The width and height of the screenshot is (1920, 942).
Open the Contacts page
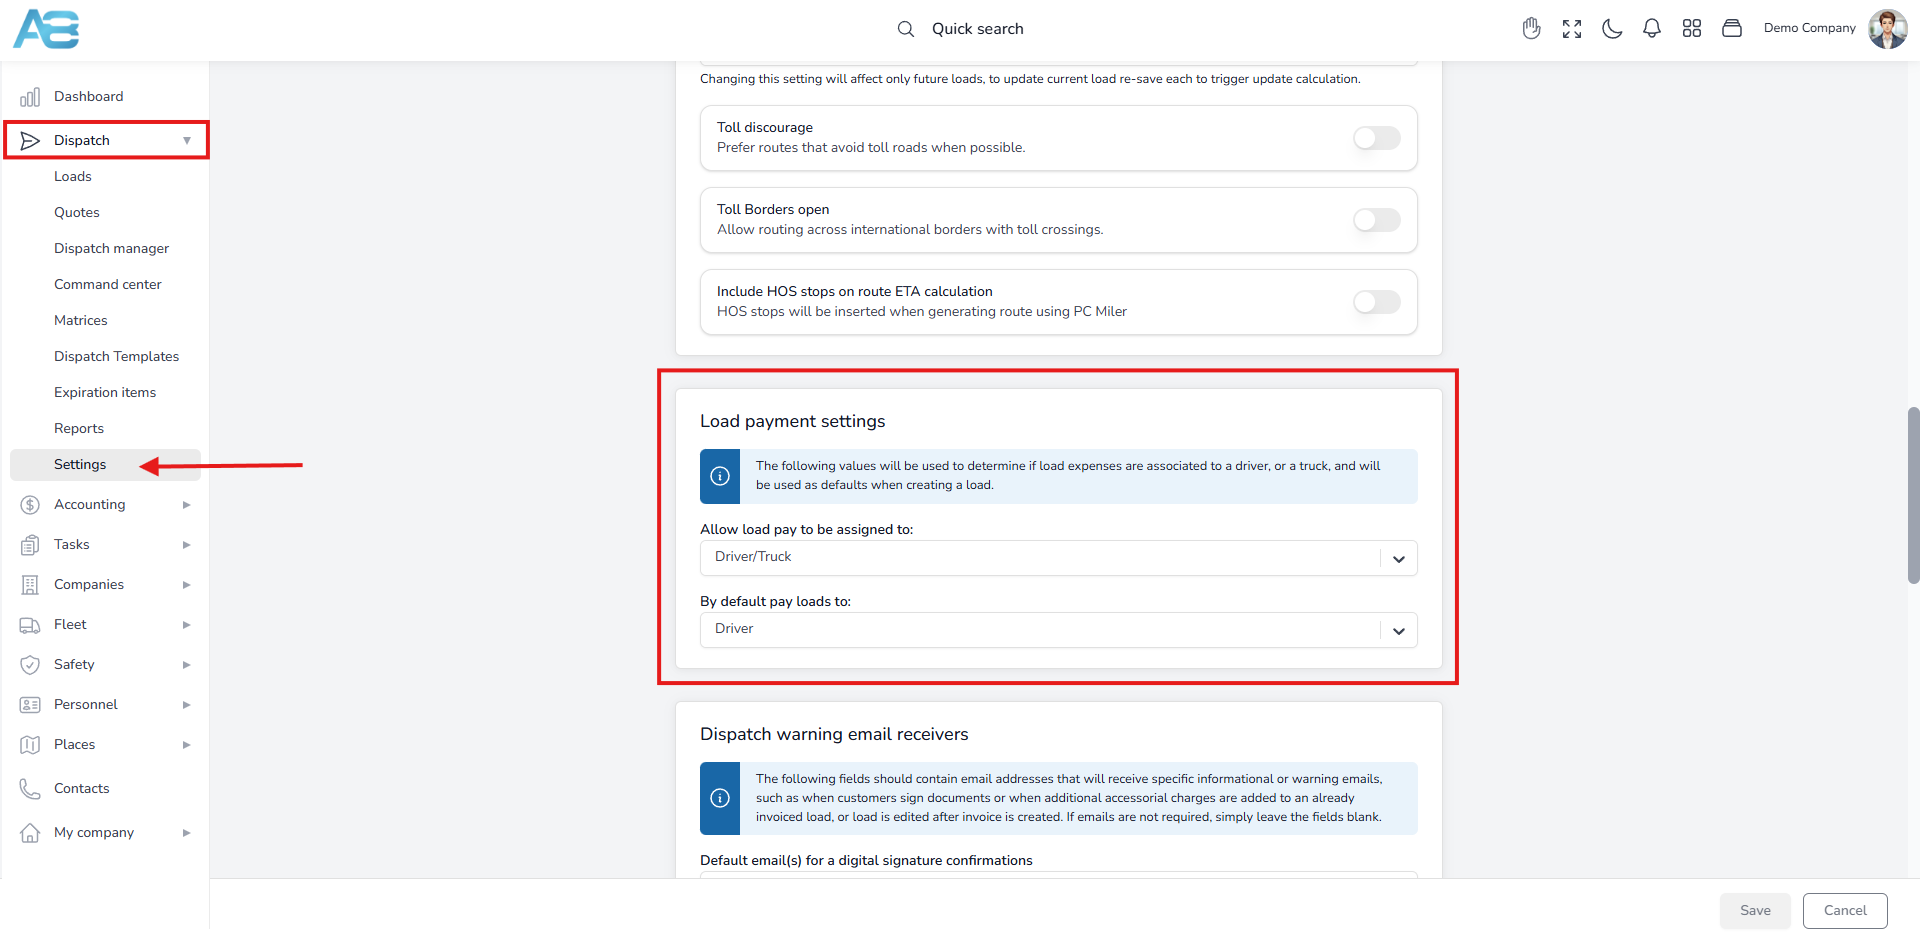[x=82, y=789]
